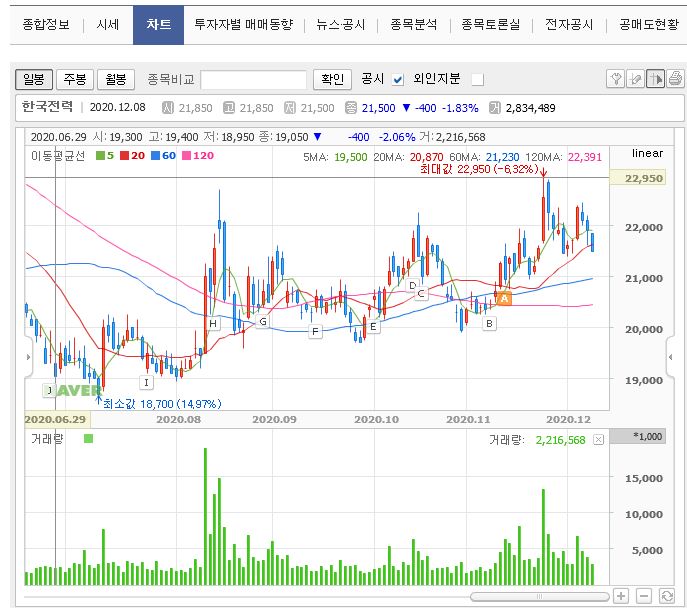The height and width of the screenshot is (608, 687).
Task: Print the chart via printer icon
Action: click(x=675, y=79)
